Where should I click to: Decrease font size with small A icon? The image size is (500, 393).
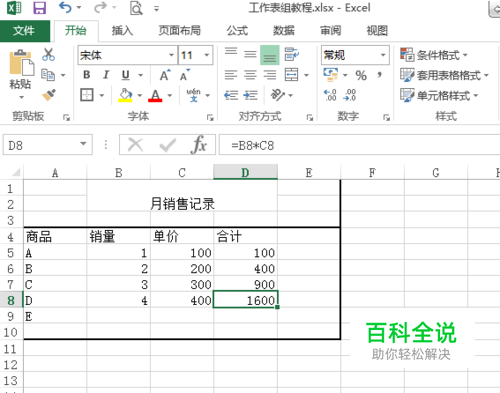click(185, 75)
